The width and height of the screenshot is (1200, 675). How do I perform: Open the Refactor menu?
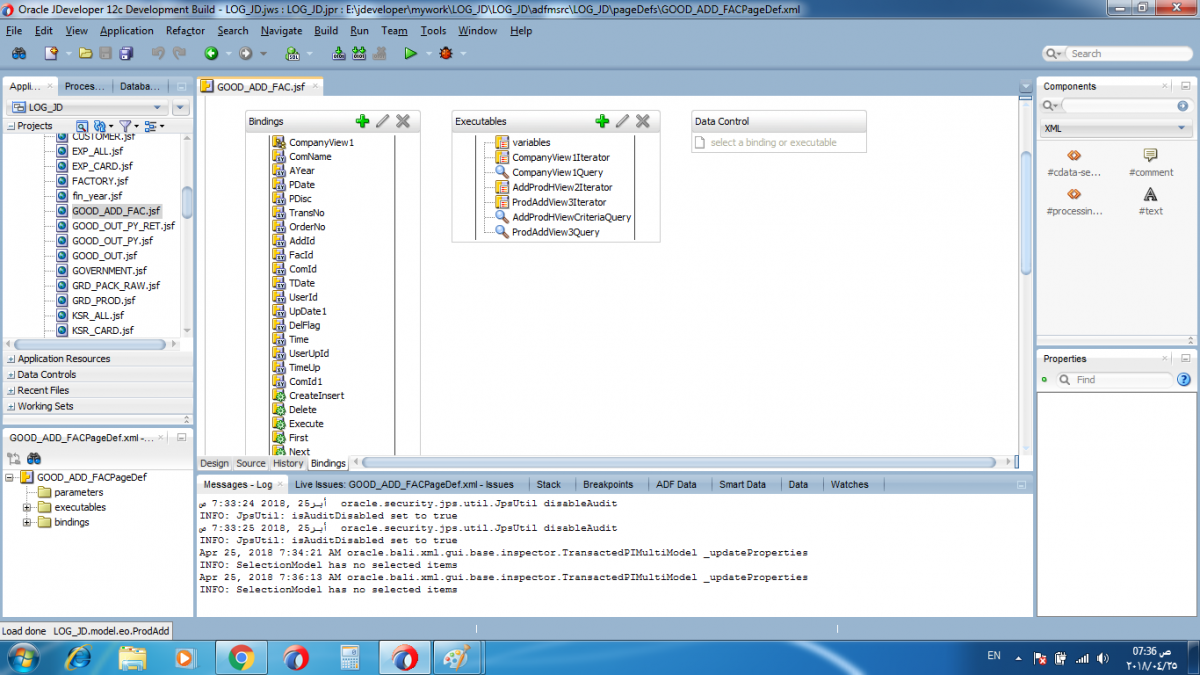click(x=185, y=31)
